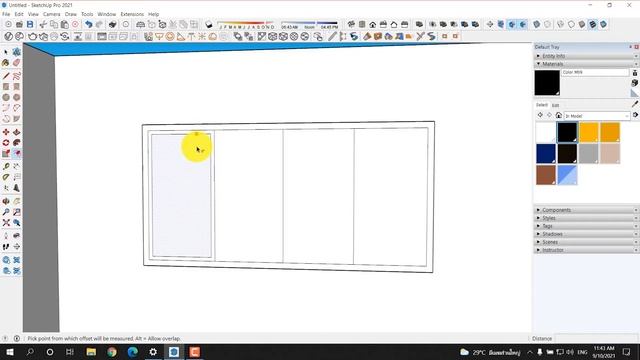Image resolution: width=640 pixels, height=360 pixels.
Task: Toggle Display Section Planes
Action: coord(501,24)
